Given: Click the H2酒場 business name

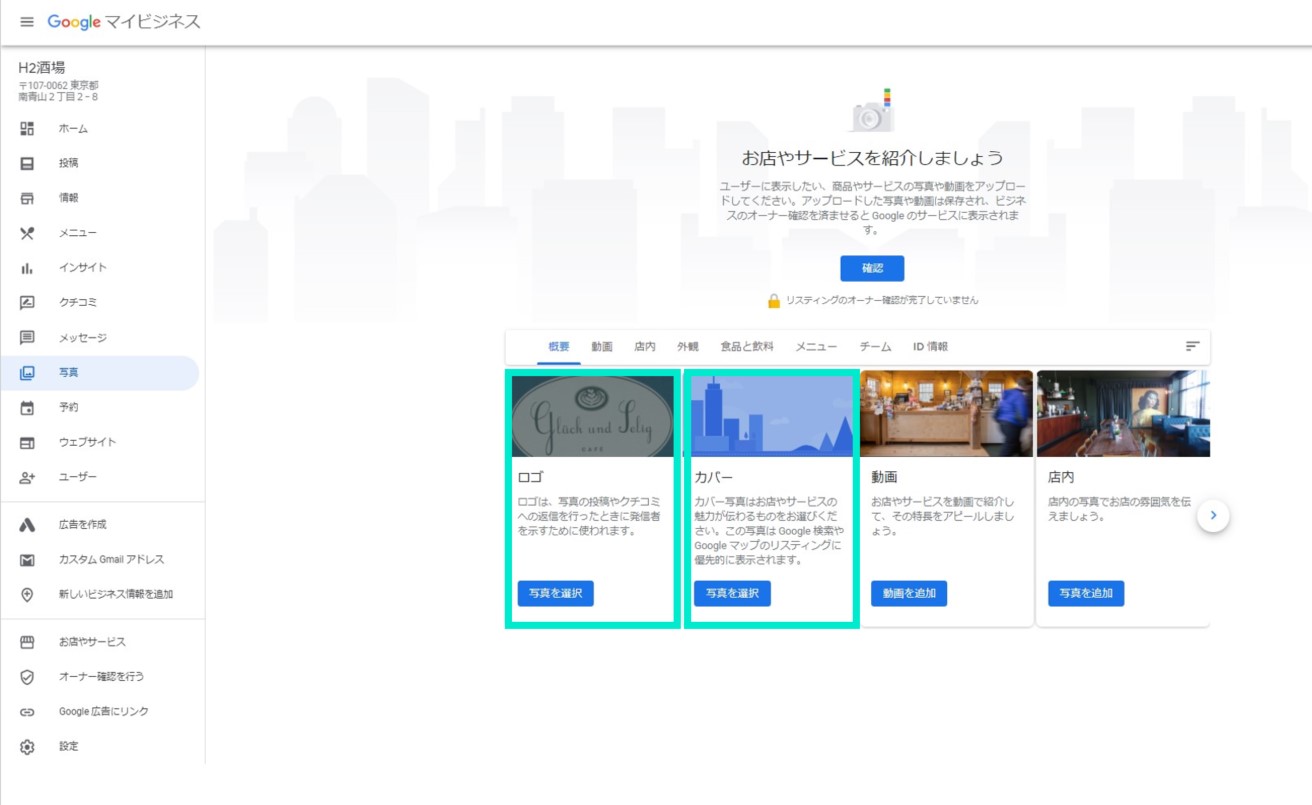Looking at the screenshot, I should (x=42, y=68).
